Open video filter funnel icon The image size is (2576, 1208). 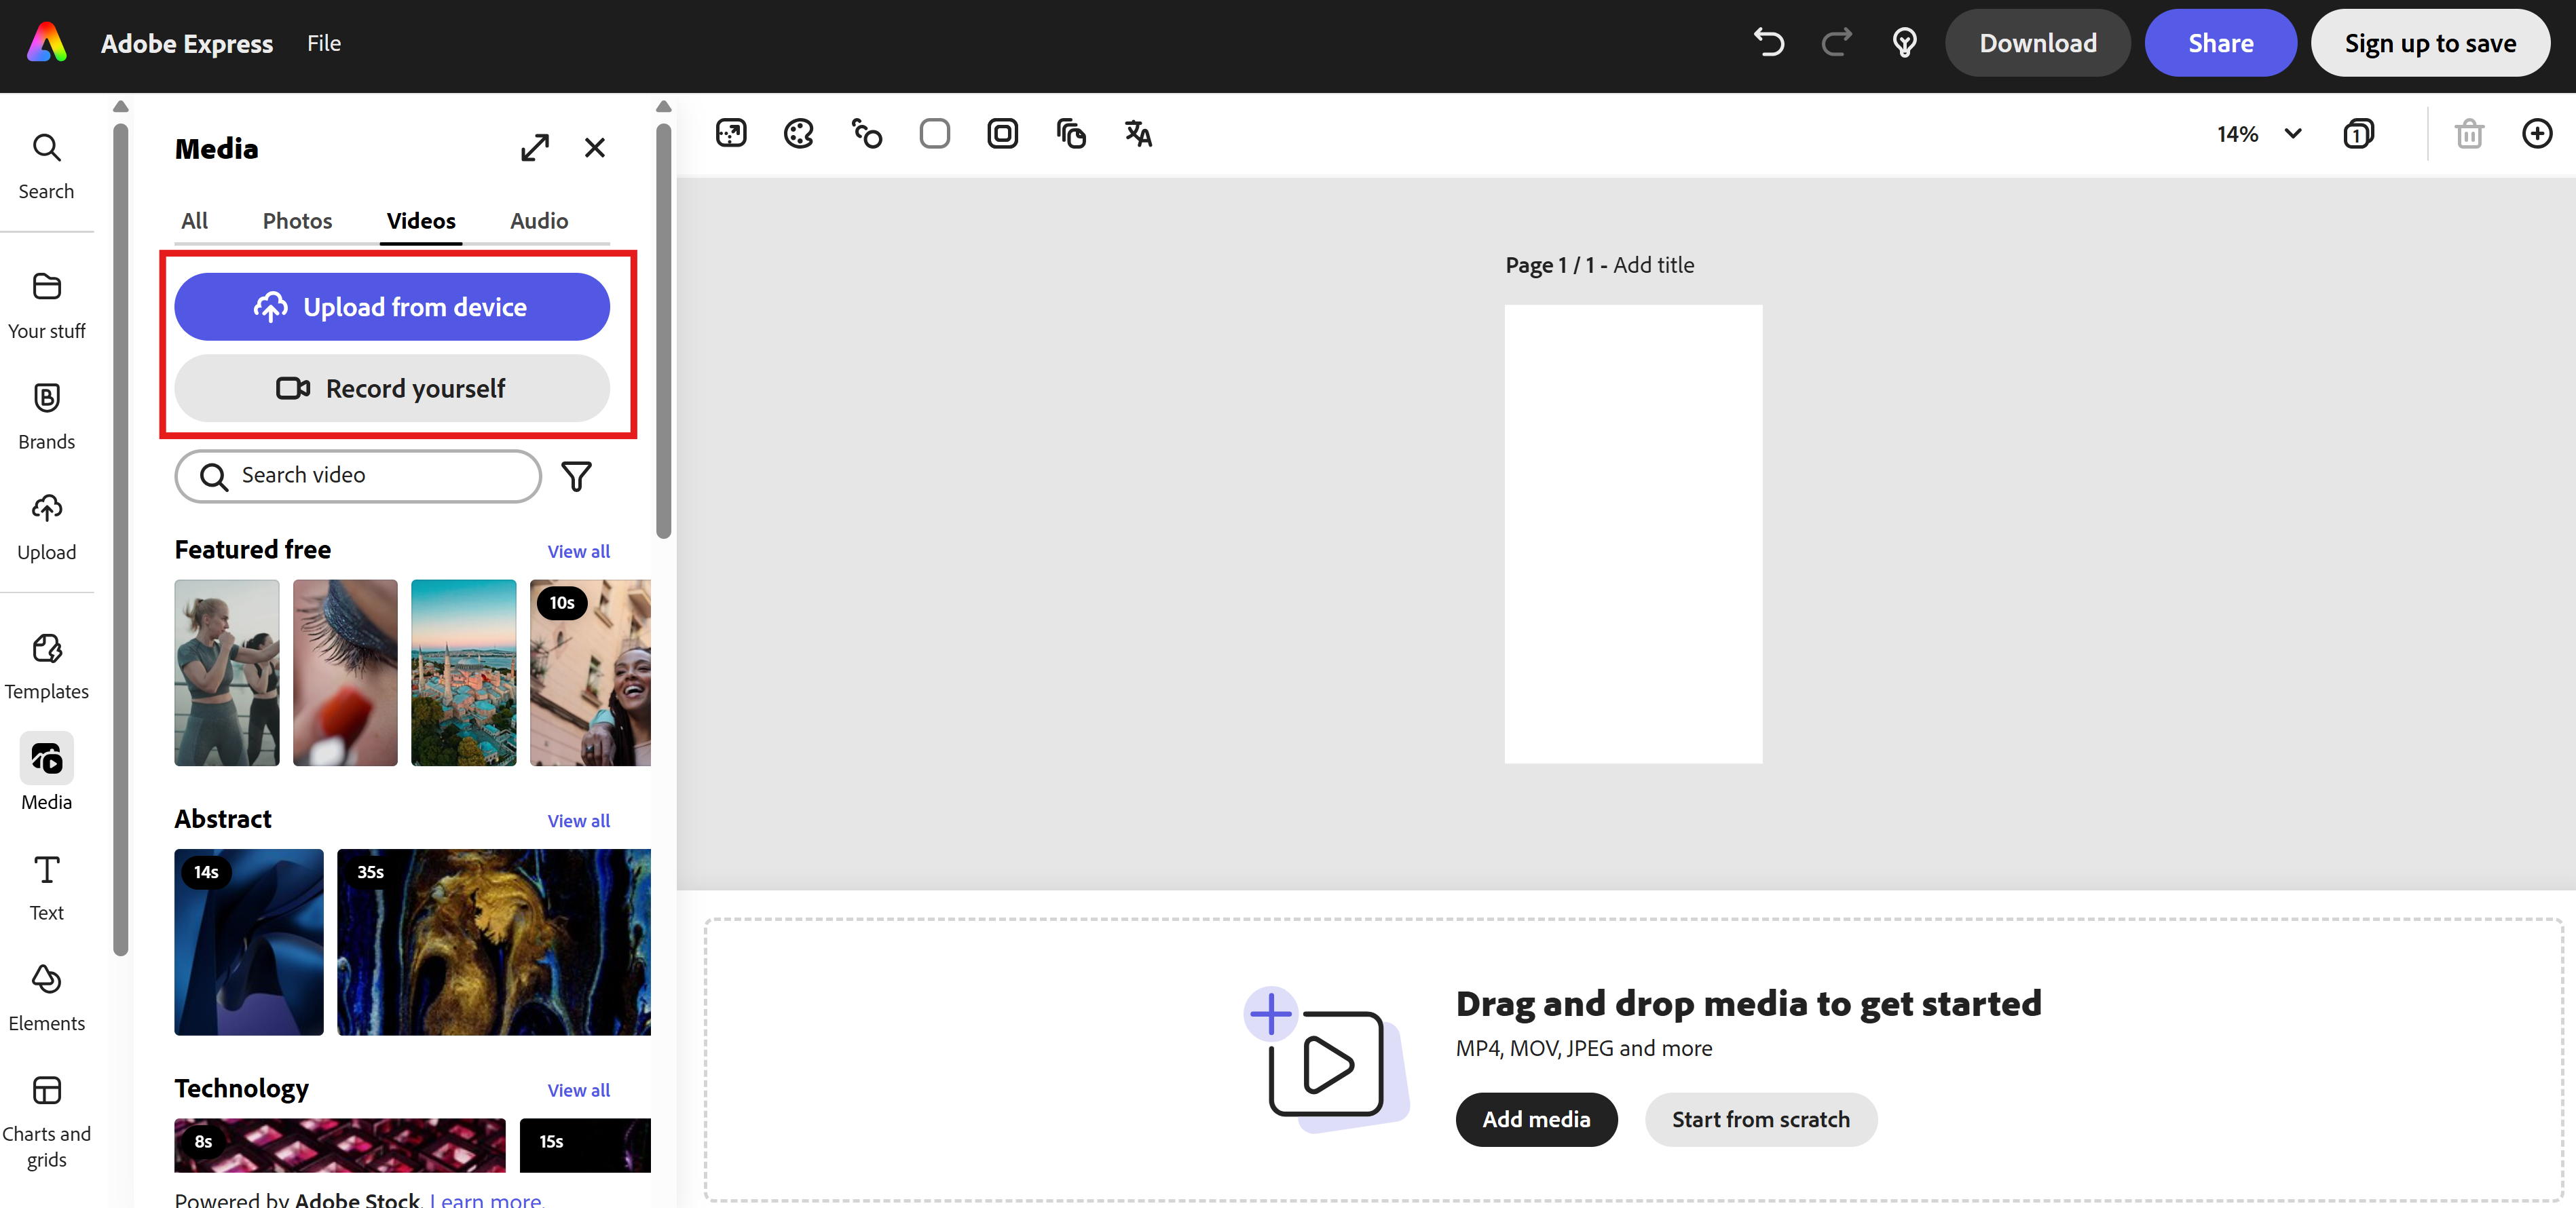[576, 476]
